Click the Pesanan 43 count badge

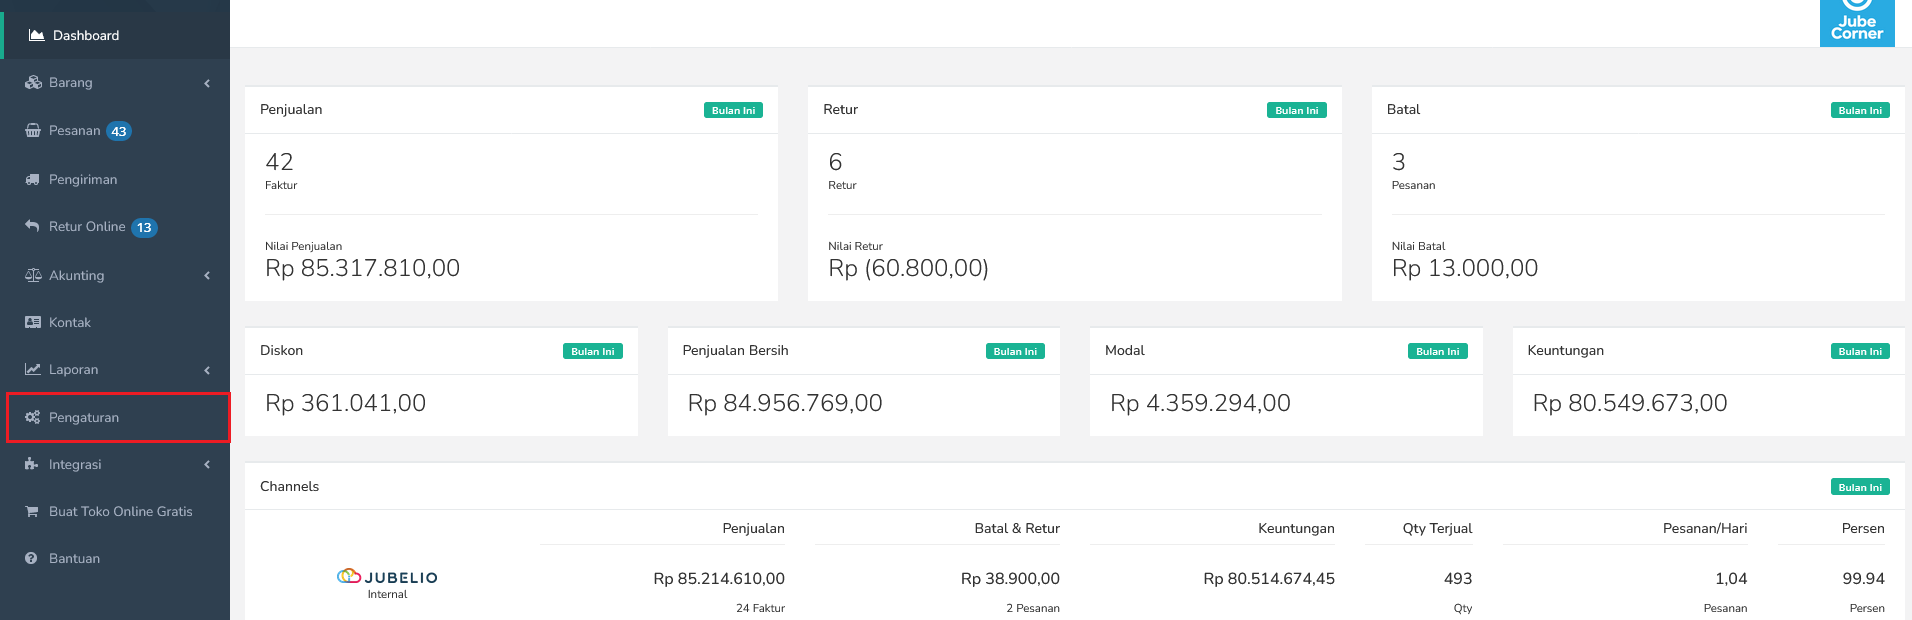119,131
